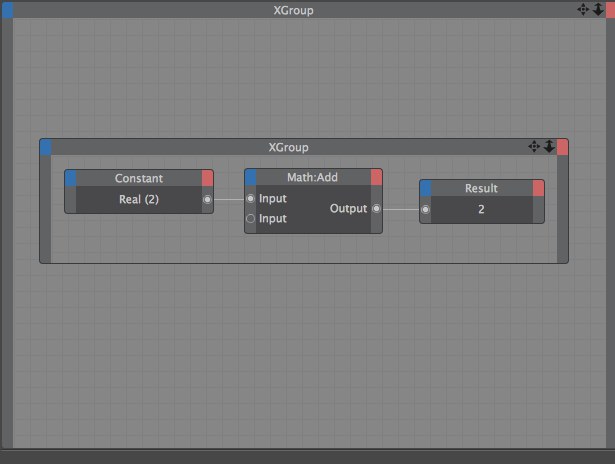Click Math:Add node blue input corner
The image size is (615, 464).
click(251, 177)
